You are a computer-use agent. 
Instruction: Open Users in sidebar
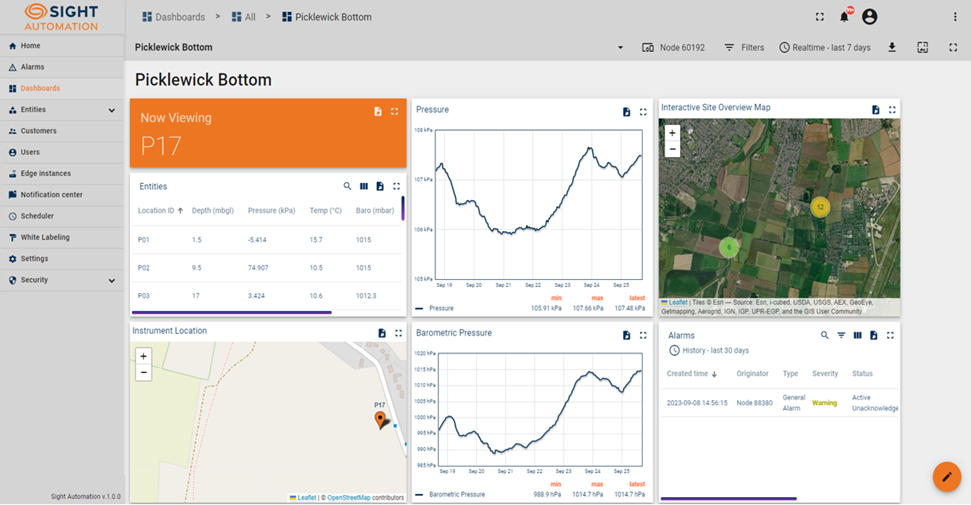(62, 152)
